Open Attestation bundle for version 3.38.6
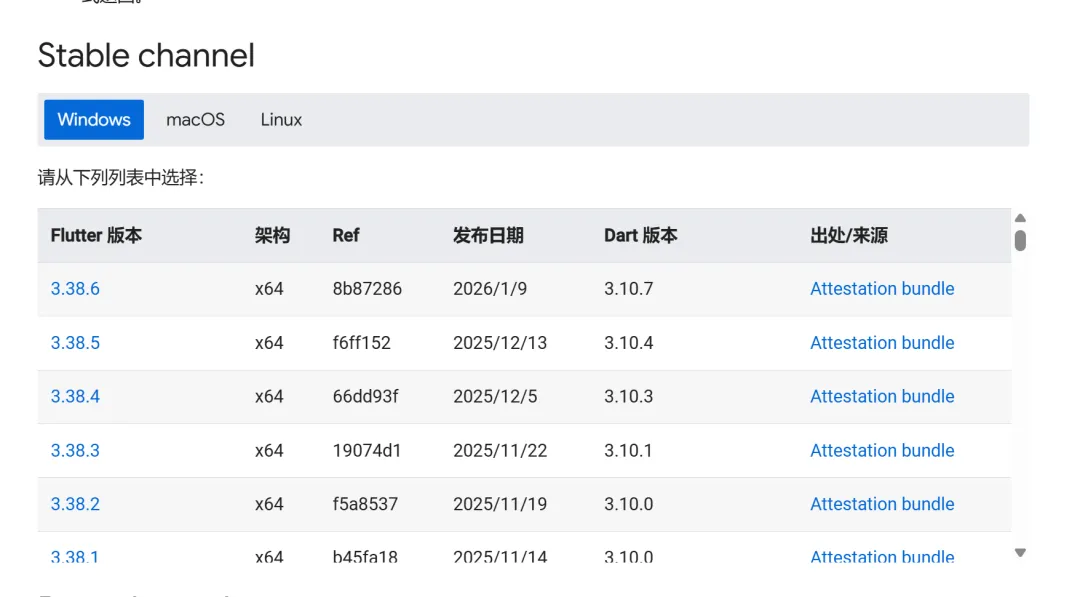The height and width of the screenshot is (597, 1080). [x=882, y=289]
